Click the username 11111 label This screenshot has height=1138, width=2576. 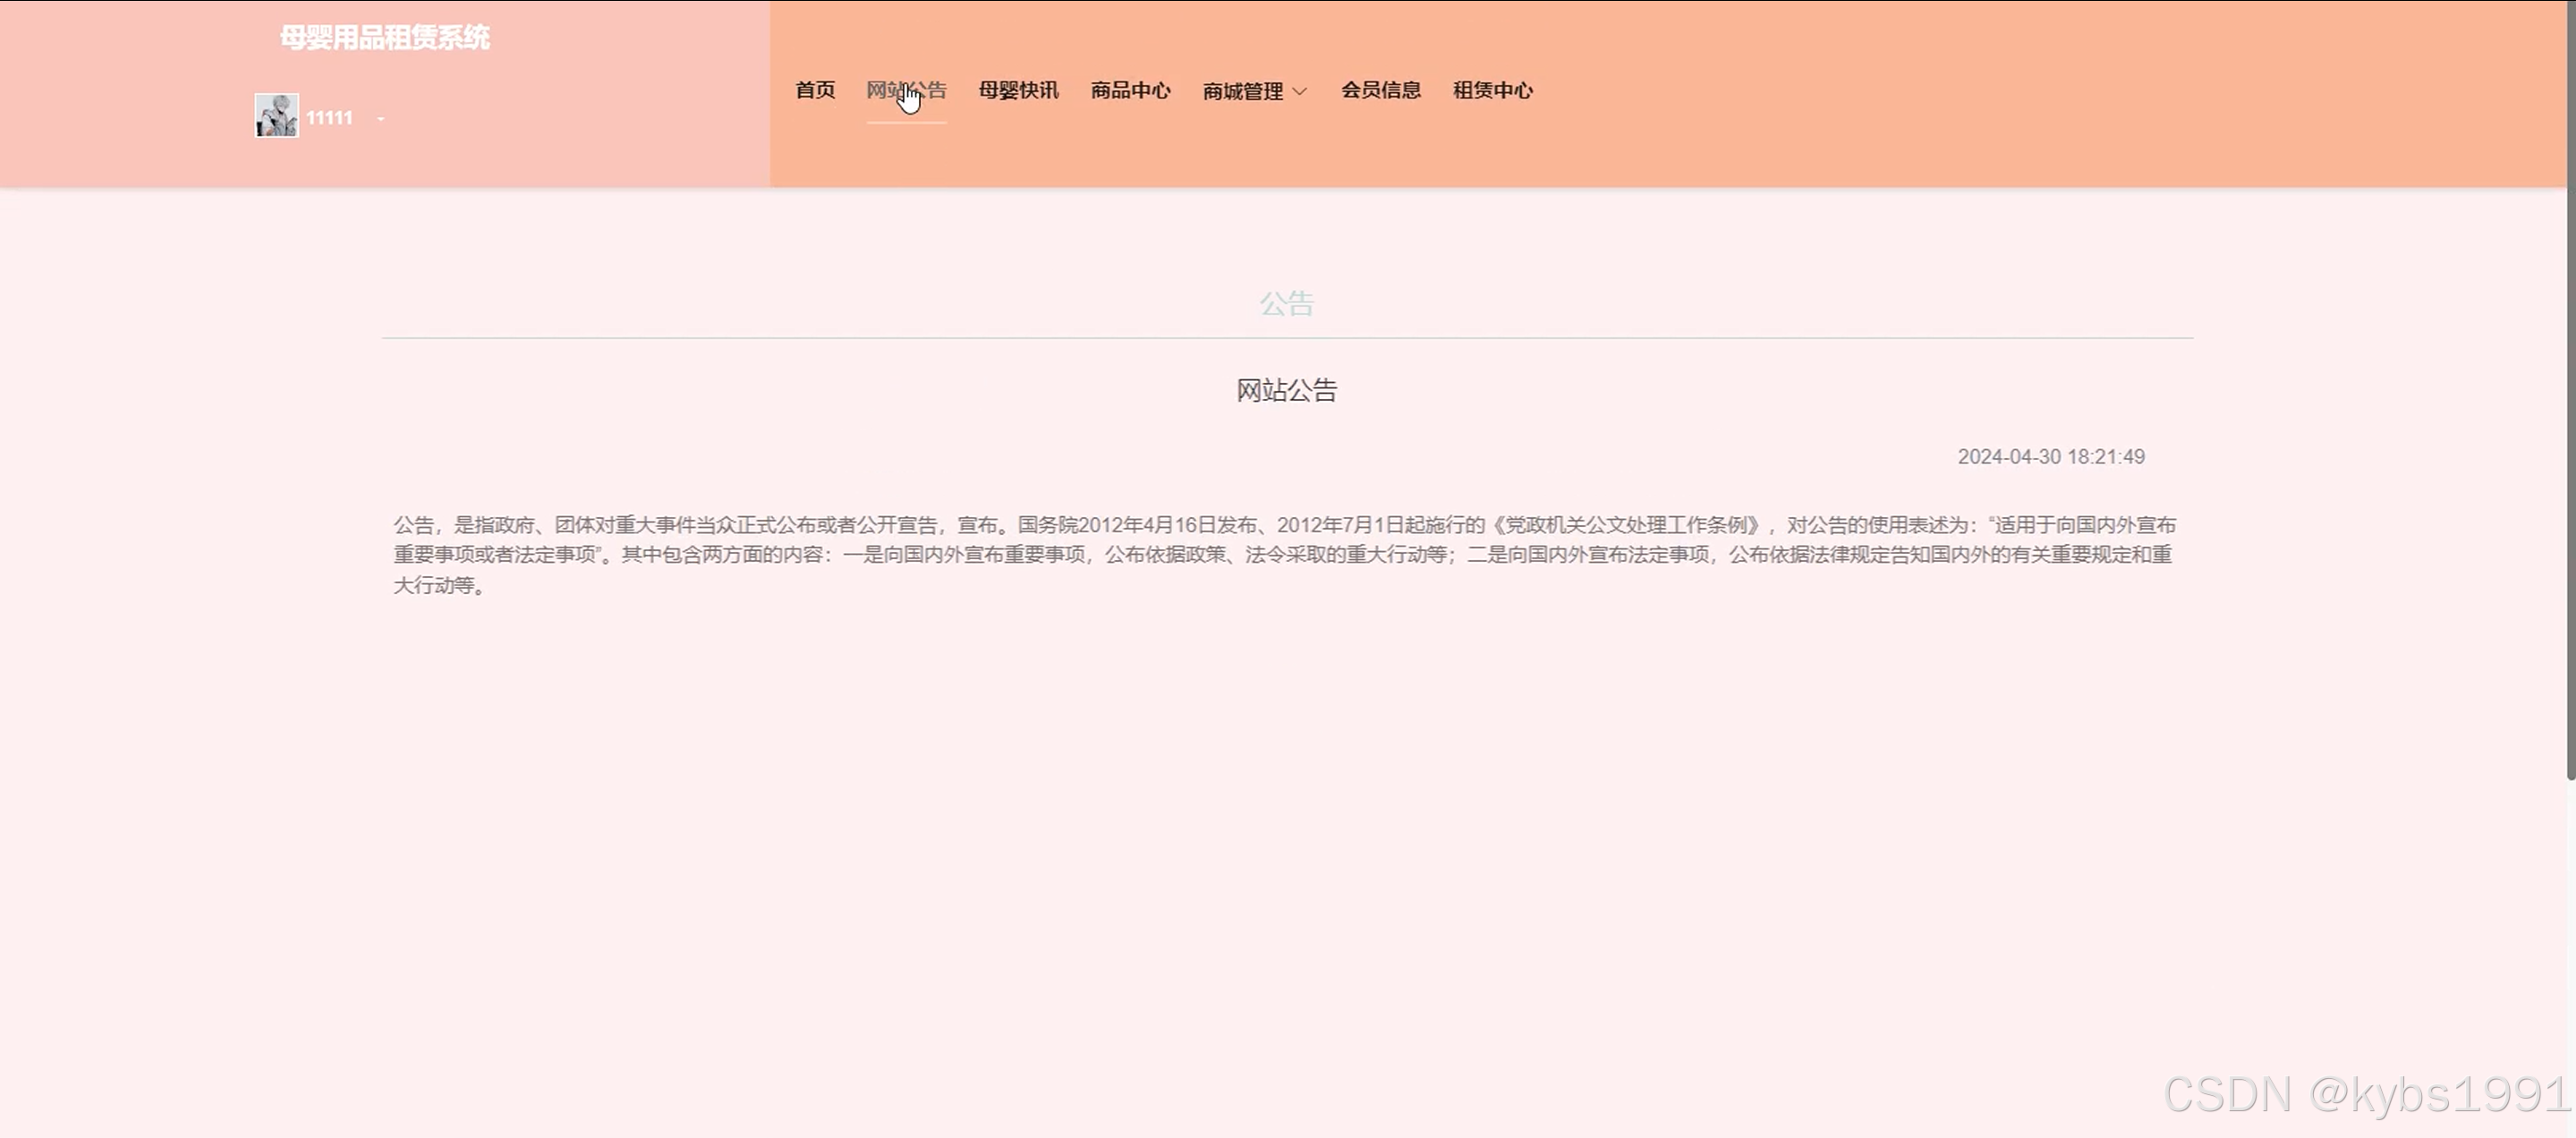pos(329,118)
